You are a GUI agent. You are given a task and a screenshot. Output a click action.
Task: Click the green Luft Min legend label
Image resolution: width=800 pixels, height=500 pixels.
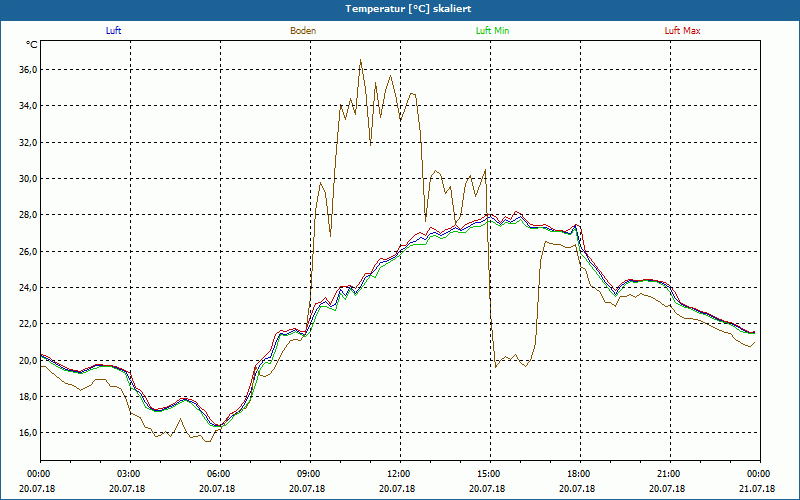pos(492,31)
